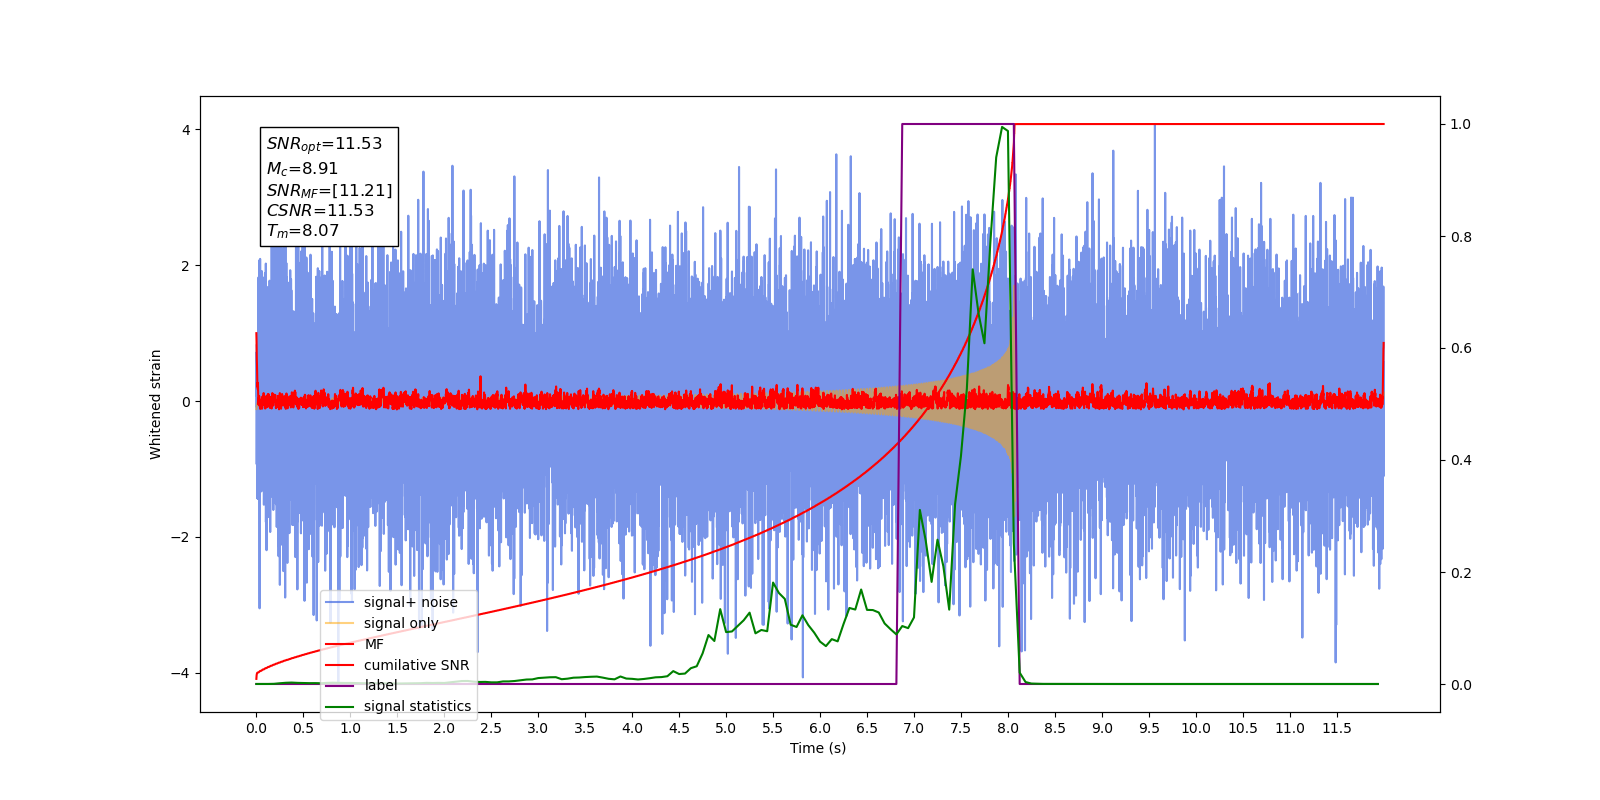The height and width of the screenshot is (800, 1600).
Task: Click the green line sample beside 'signal statistics'
Action: (x=340, y=706)
